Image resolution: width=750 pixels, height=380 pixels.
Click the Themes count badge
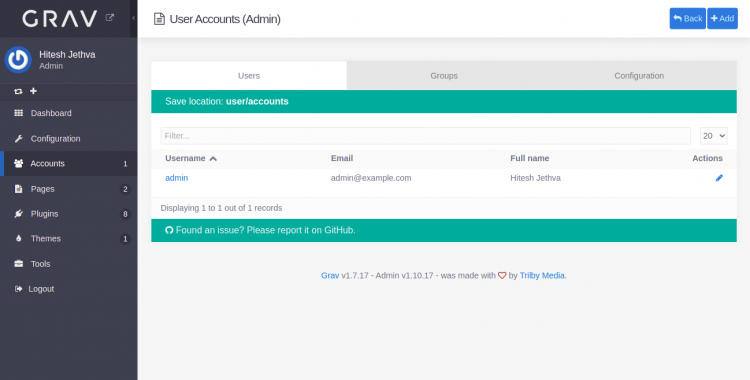pyautogui.click(x=125, y=239)
